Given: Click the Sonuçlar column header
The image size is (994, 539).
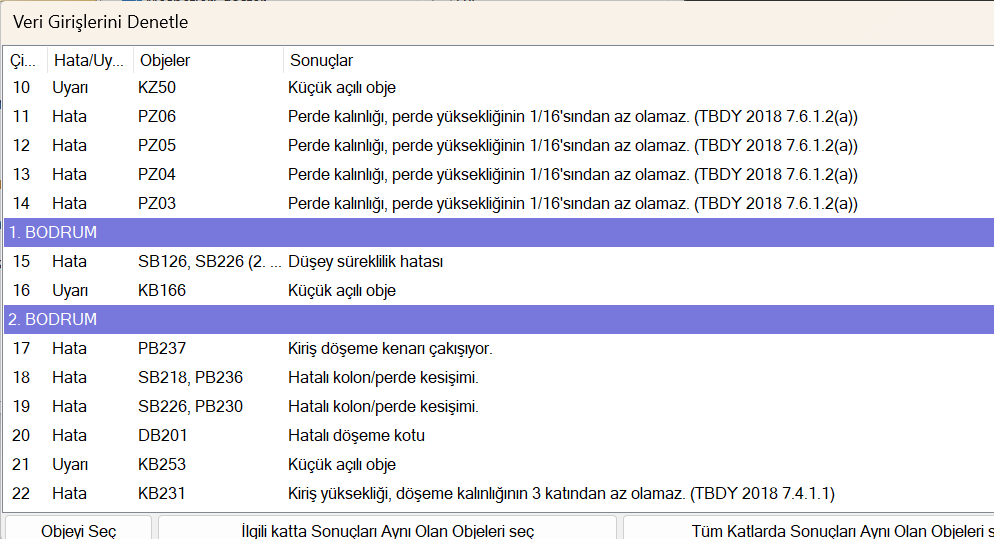Looking at the screenshot, I should (321, 60).
